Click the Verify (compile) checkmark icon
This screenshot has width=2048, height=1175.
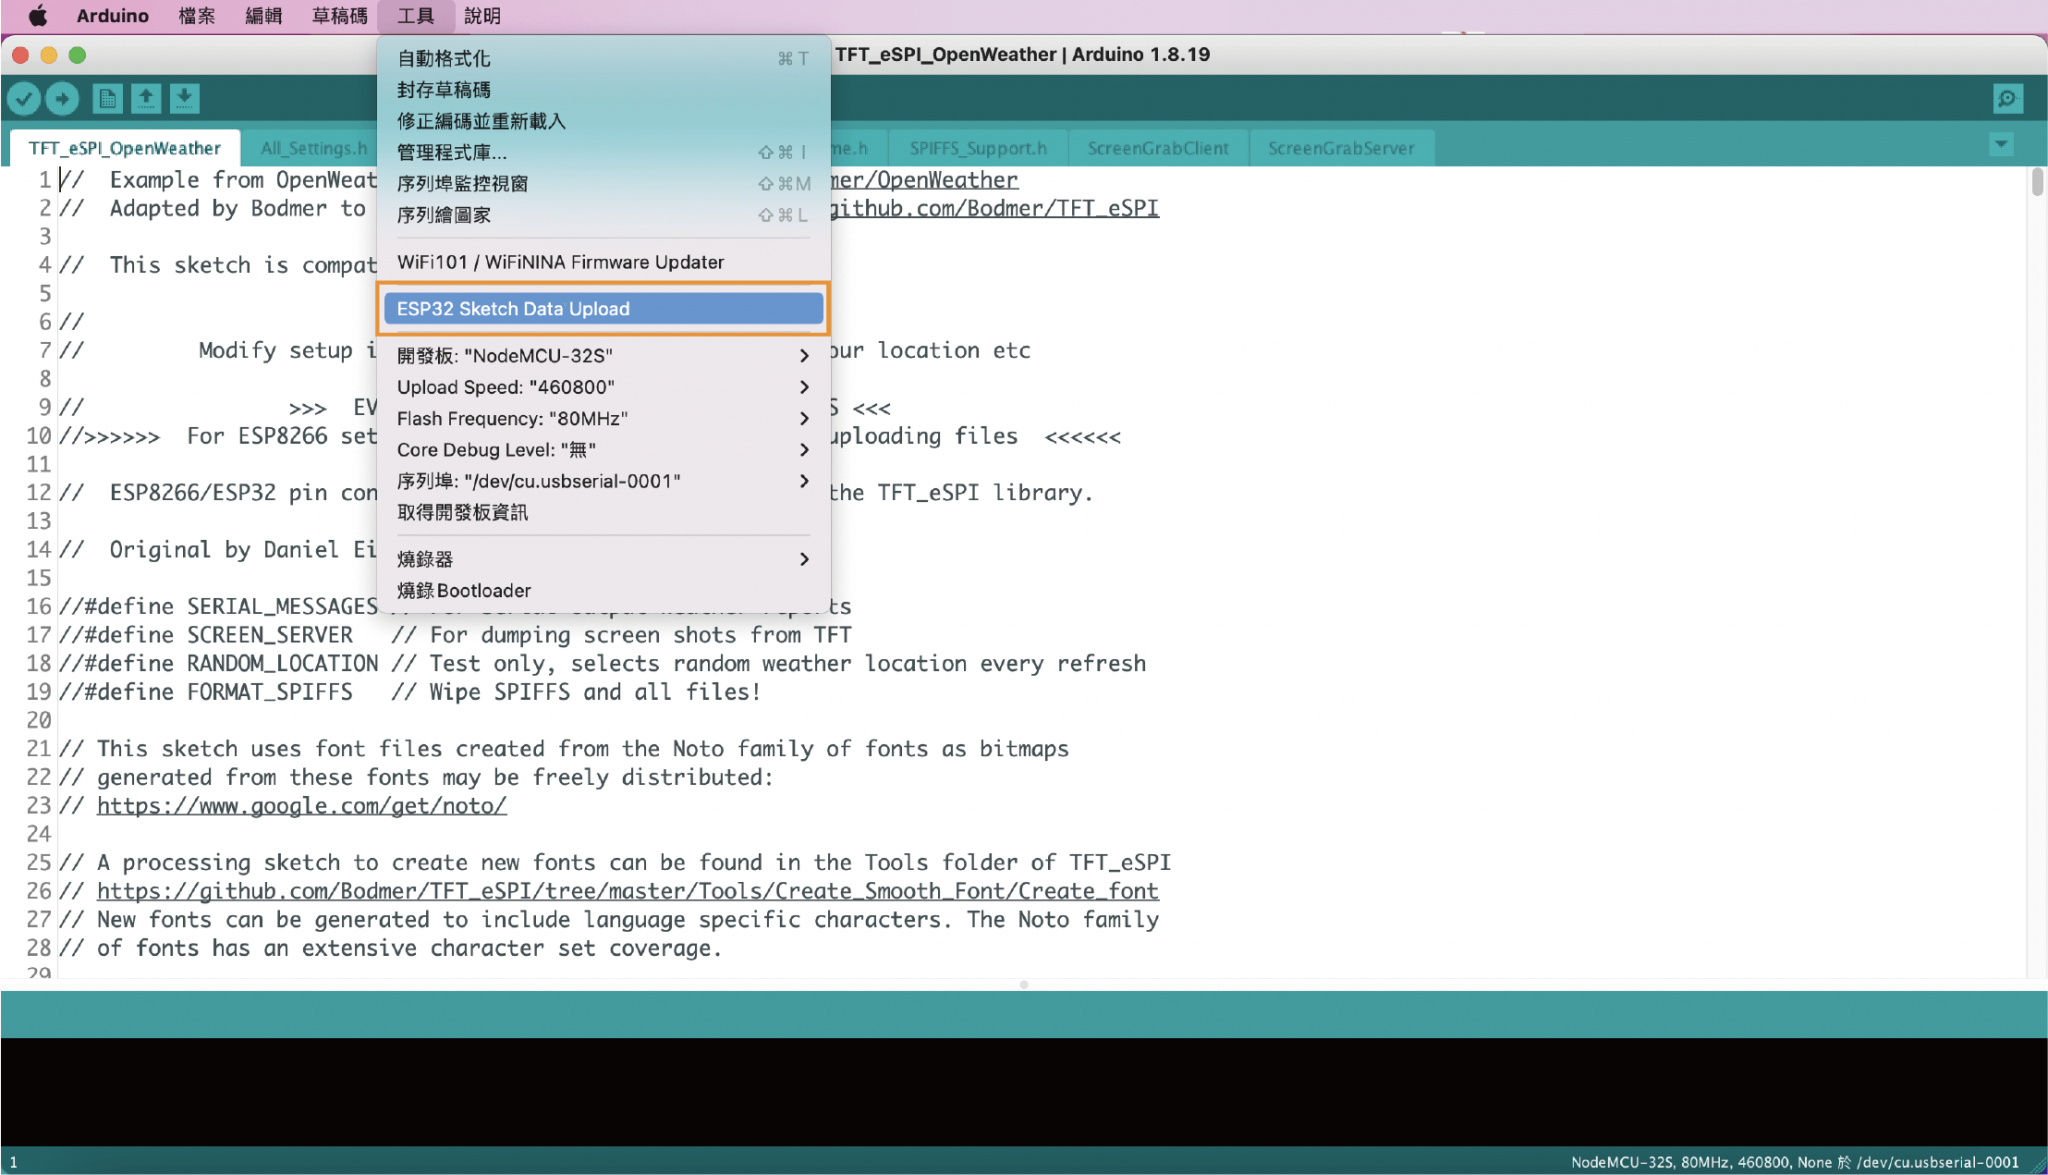tap(25, 98)
